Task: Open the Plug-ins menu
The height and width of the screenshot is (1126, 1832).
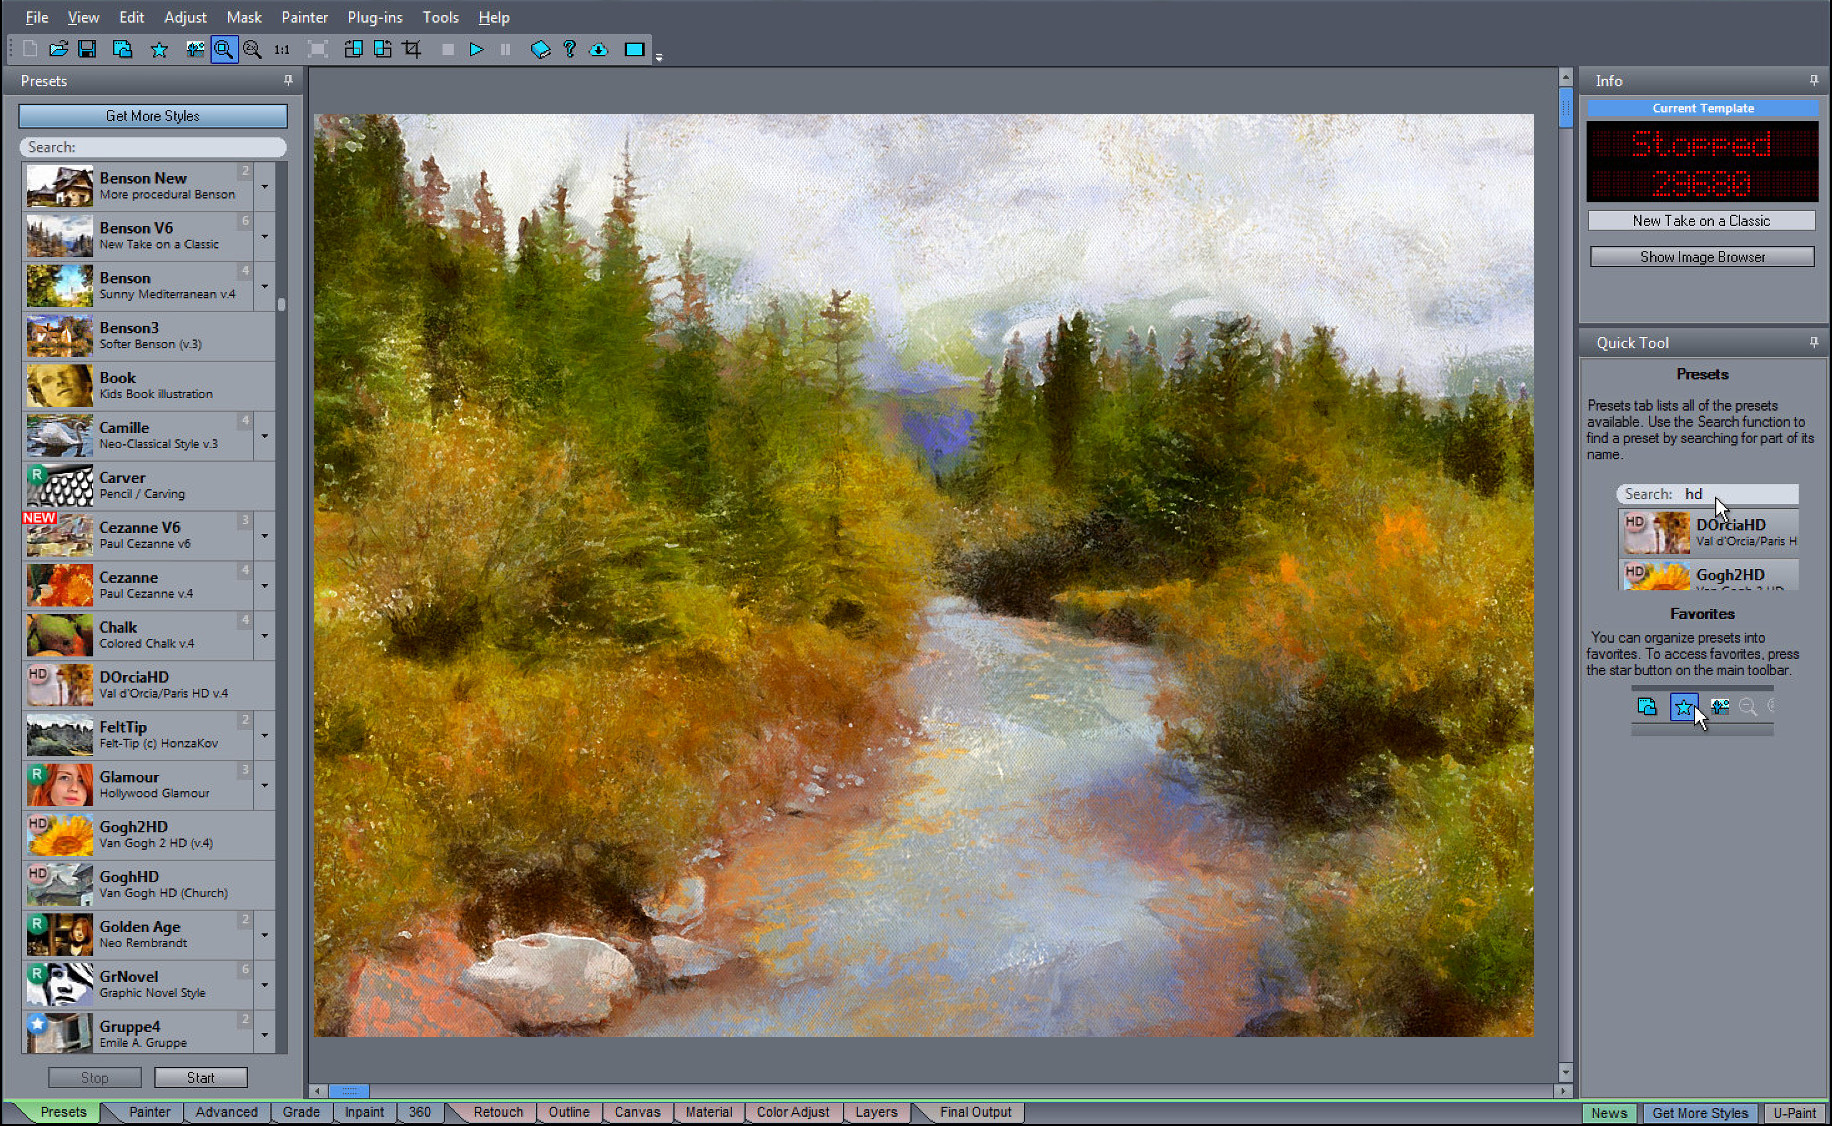Action: (375, 17)
